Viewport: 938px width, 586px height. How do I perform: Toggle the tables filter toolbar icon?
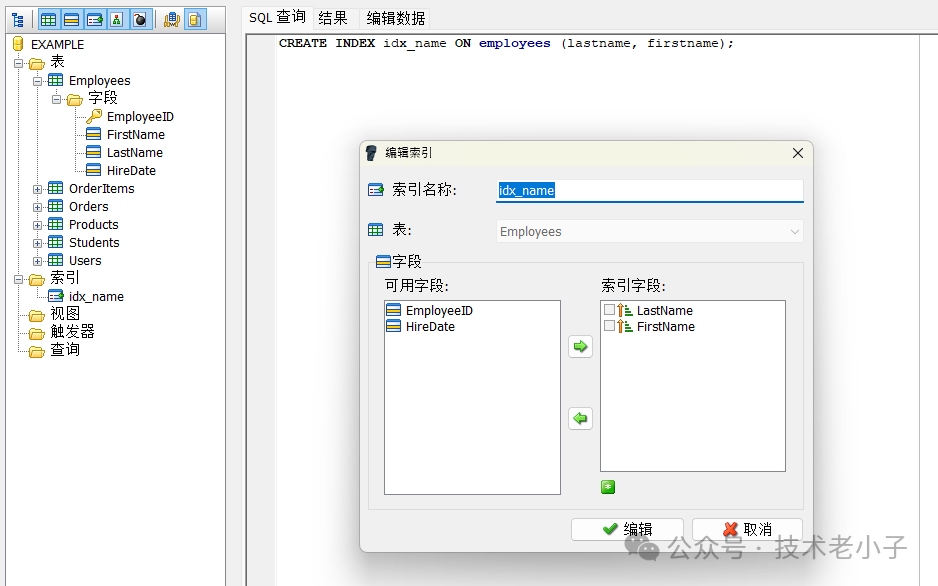(48, 19)
